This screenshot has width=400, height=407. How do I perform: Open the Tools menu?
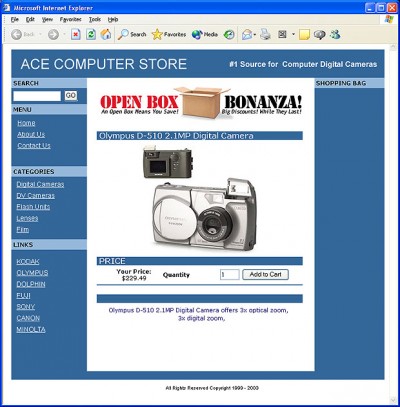(95, 20)
